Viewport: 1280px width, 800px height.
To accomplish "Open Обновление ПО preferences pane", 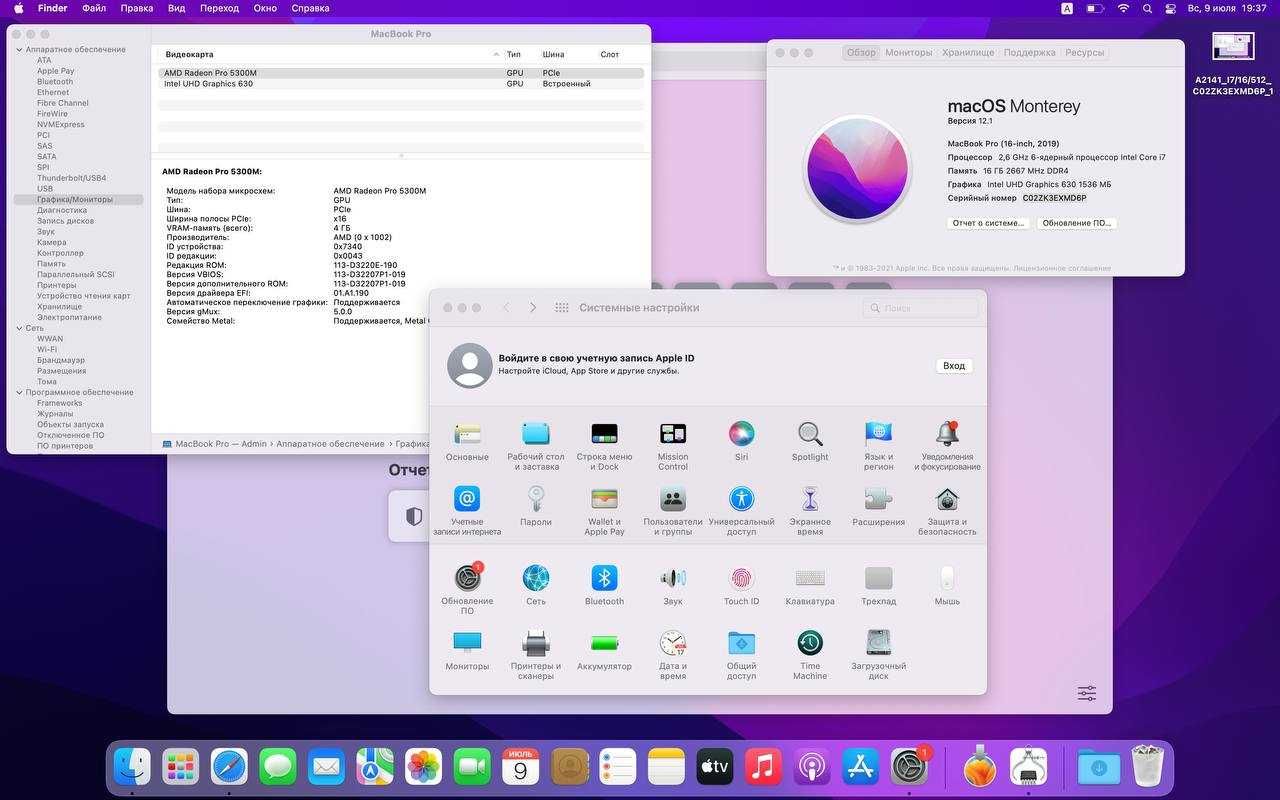I will point(467,578).
